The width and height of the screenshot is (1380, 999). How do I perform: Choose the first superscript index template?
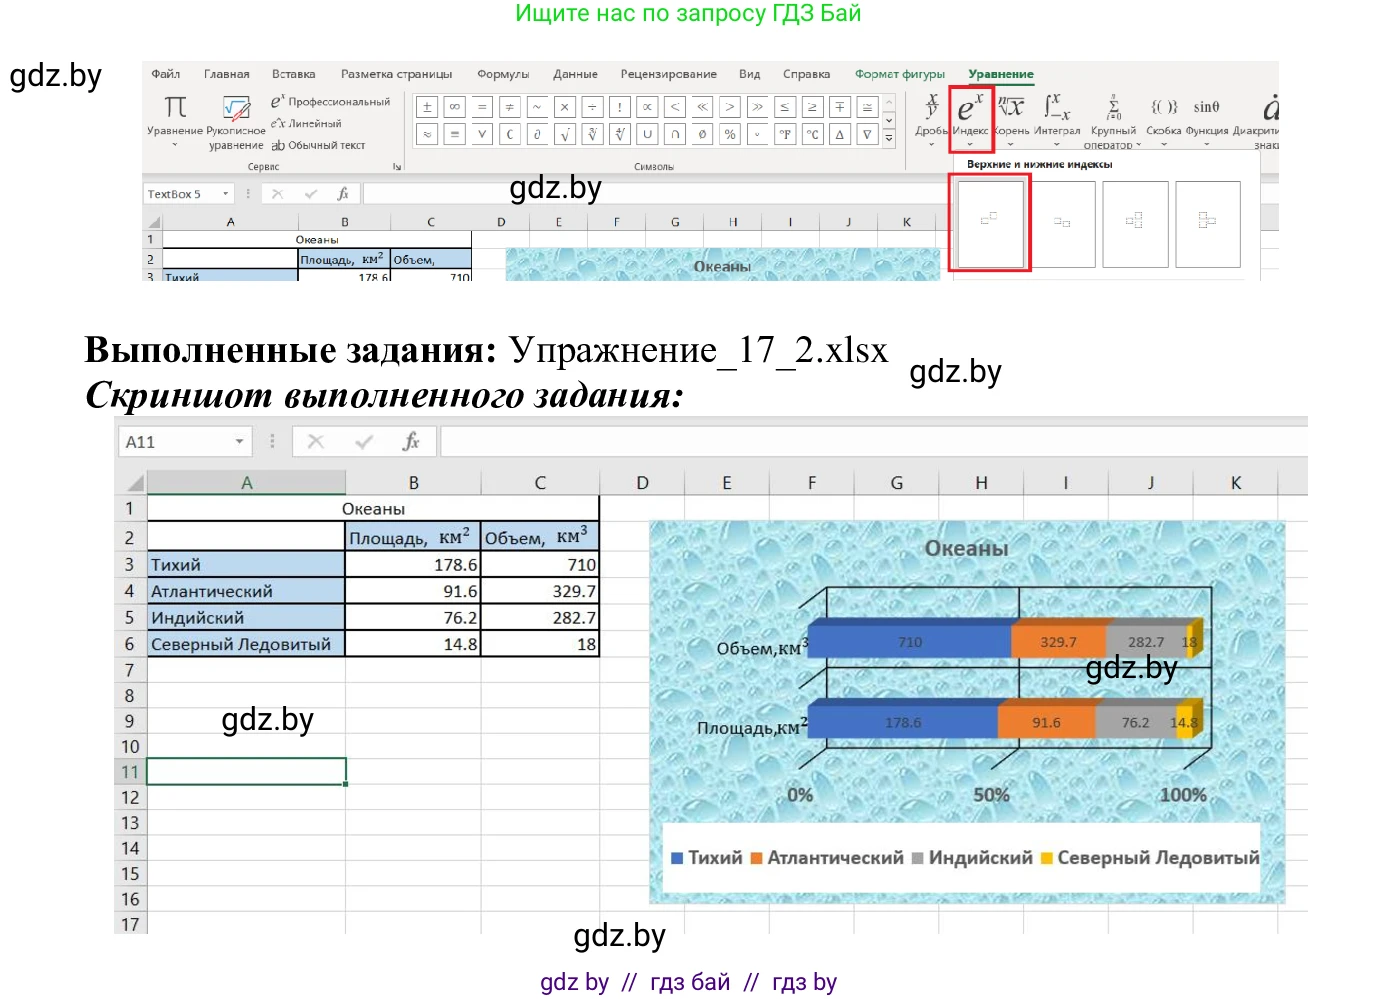(x=988, y=223)
